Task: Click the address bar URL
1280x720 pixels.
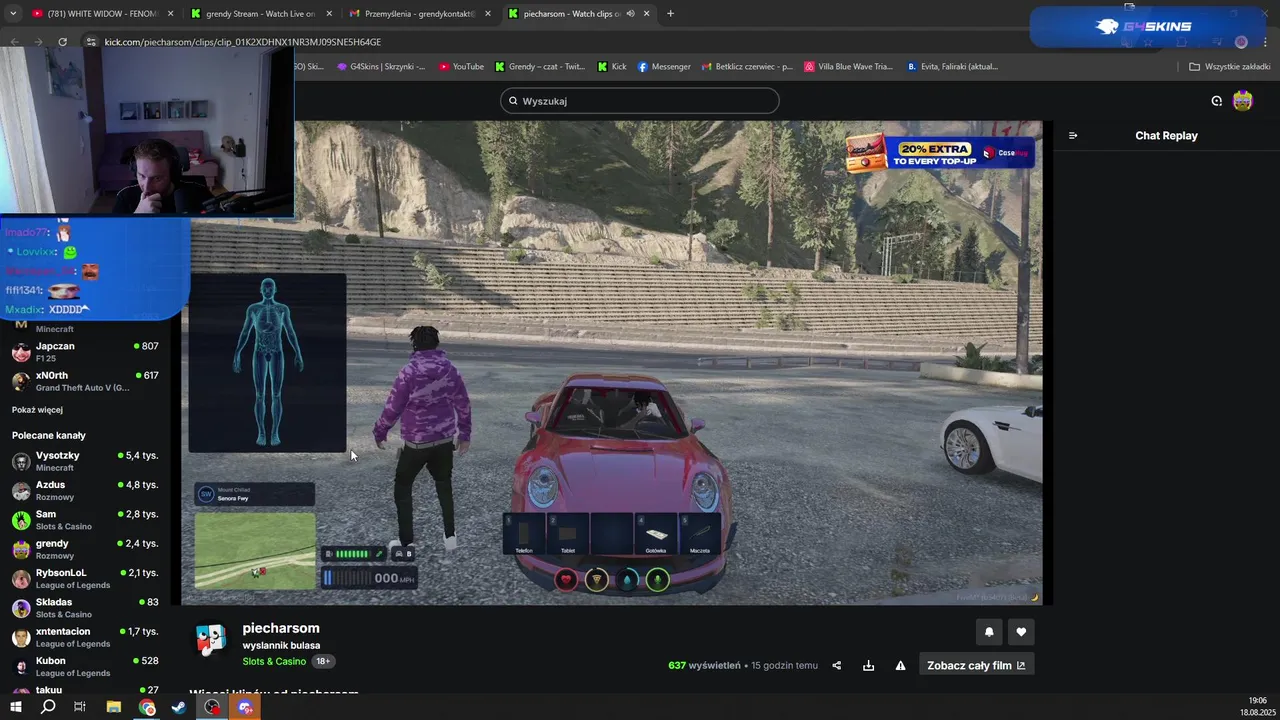Action: coord(243,42)
